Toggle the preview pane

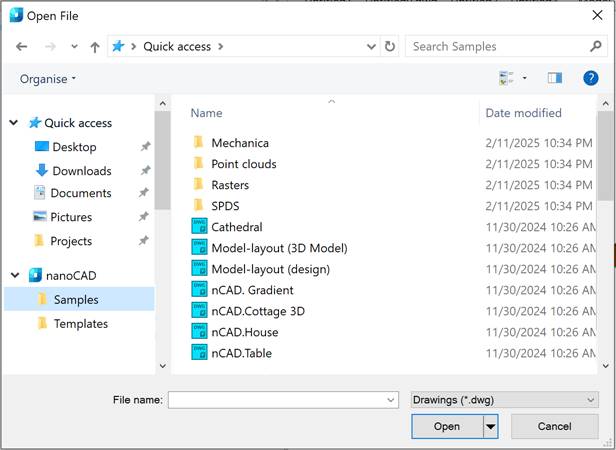tap(555, 78)
